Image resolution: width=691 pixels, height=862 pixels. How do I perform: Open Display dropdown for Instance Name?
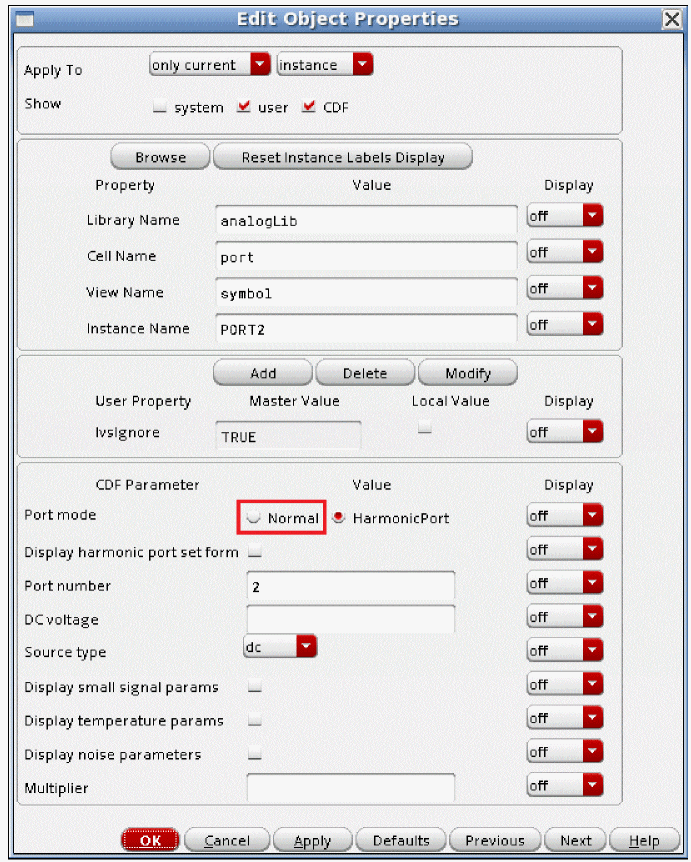pos(565,324)
